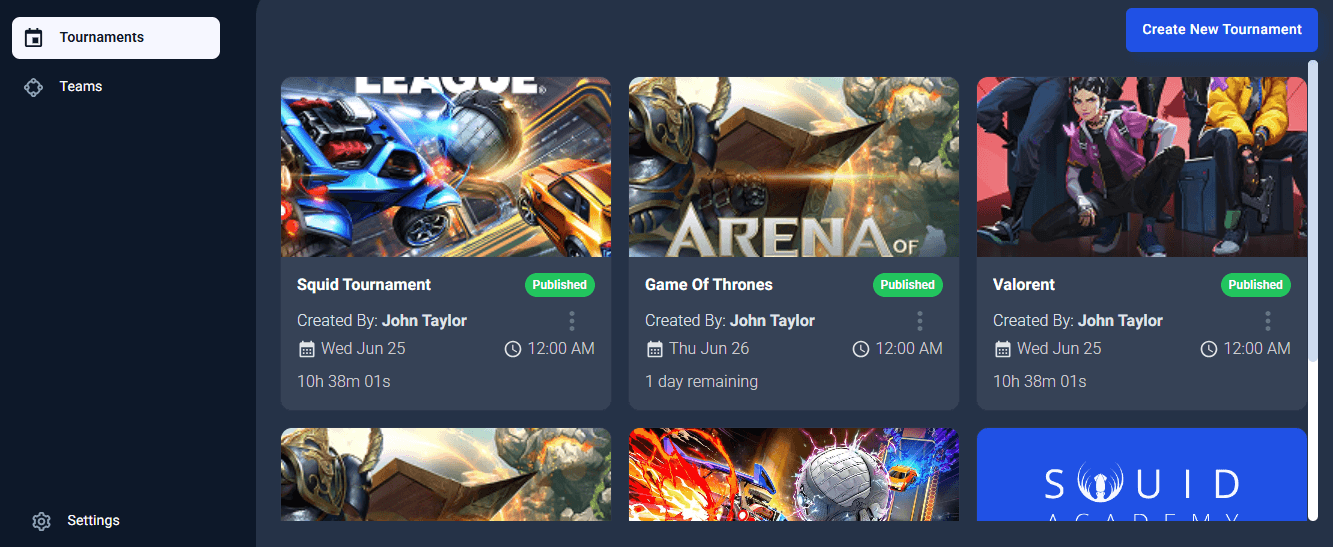Click clock icon on Squid Tournament card
The height and width of the screenshot is (547, 1333).
tap(513, 349)
